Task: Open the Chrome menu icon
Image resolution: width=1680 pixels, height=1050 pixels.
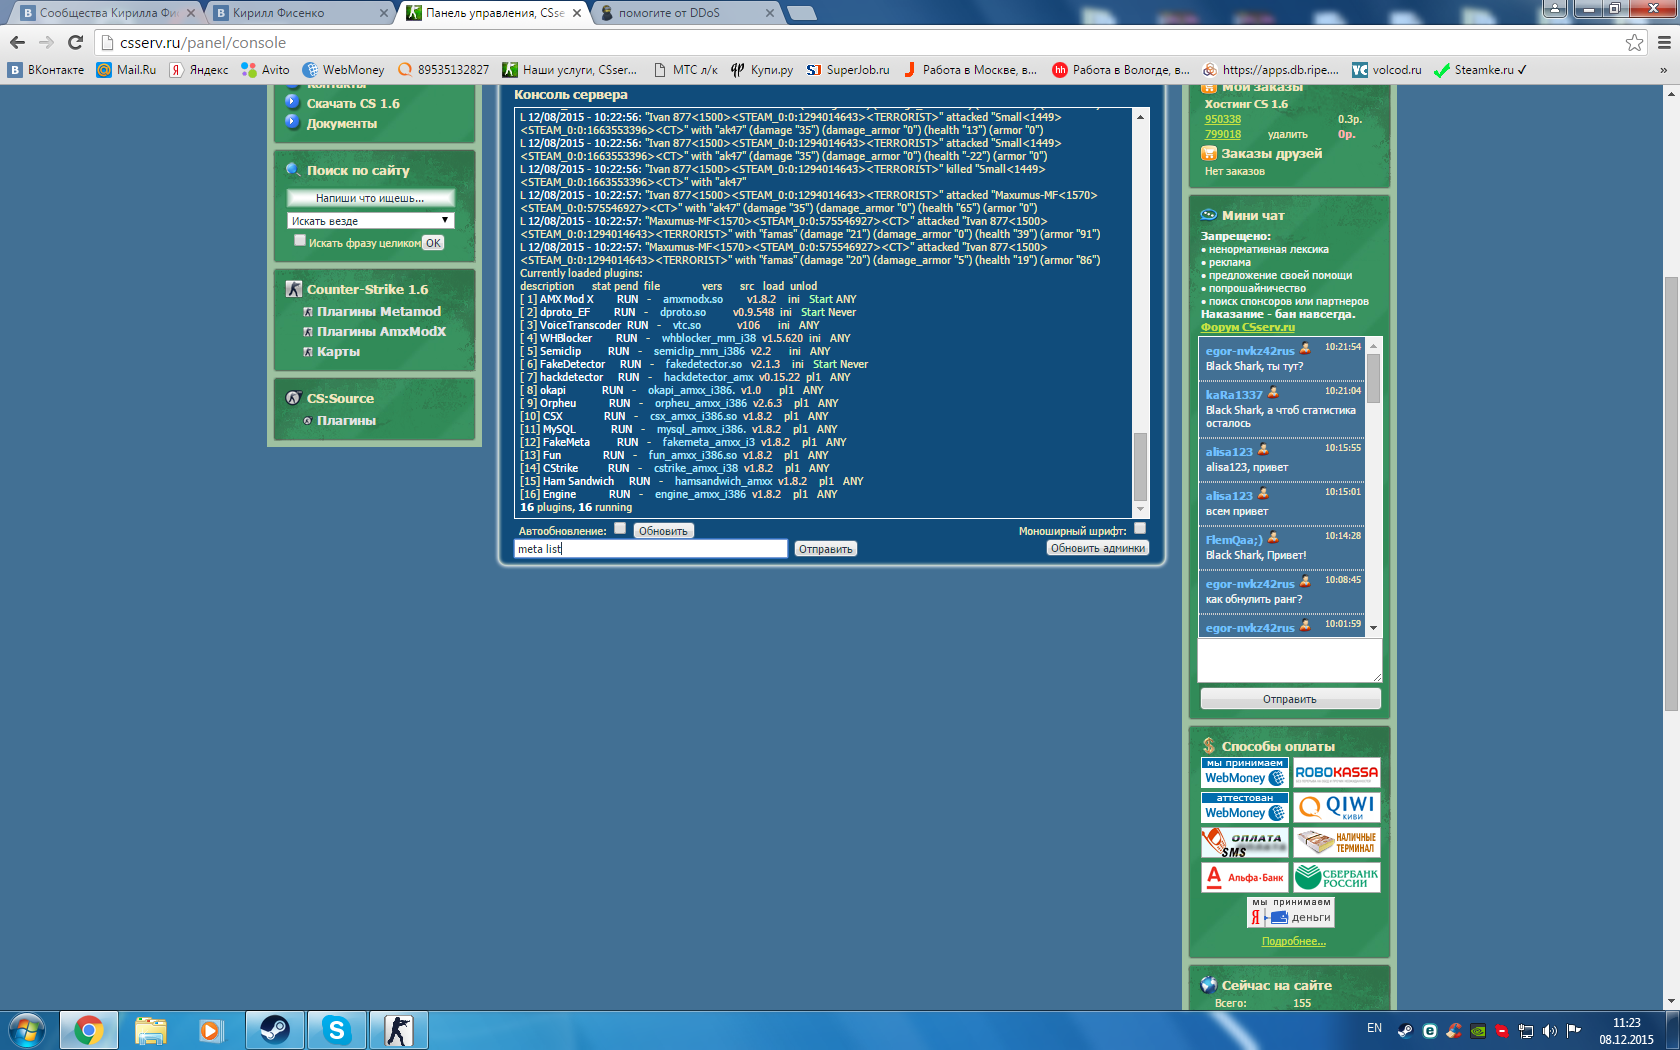Action: (1664, 42)
